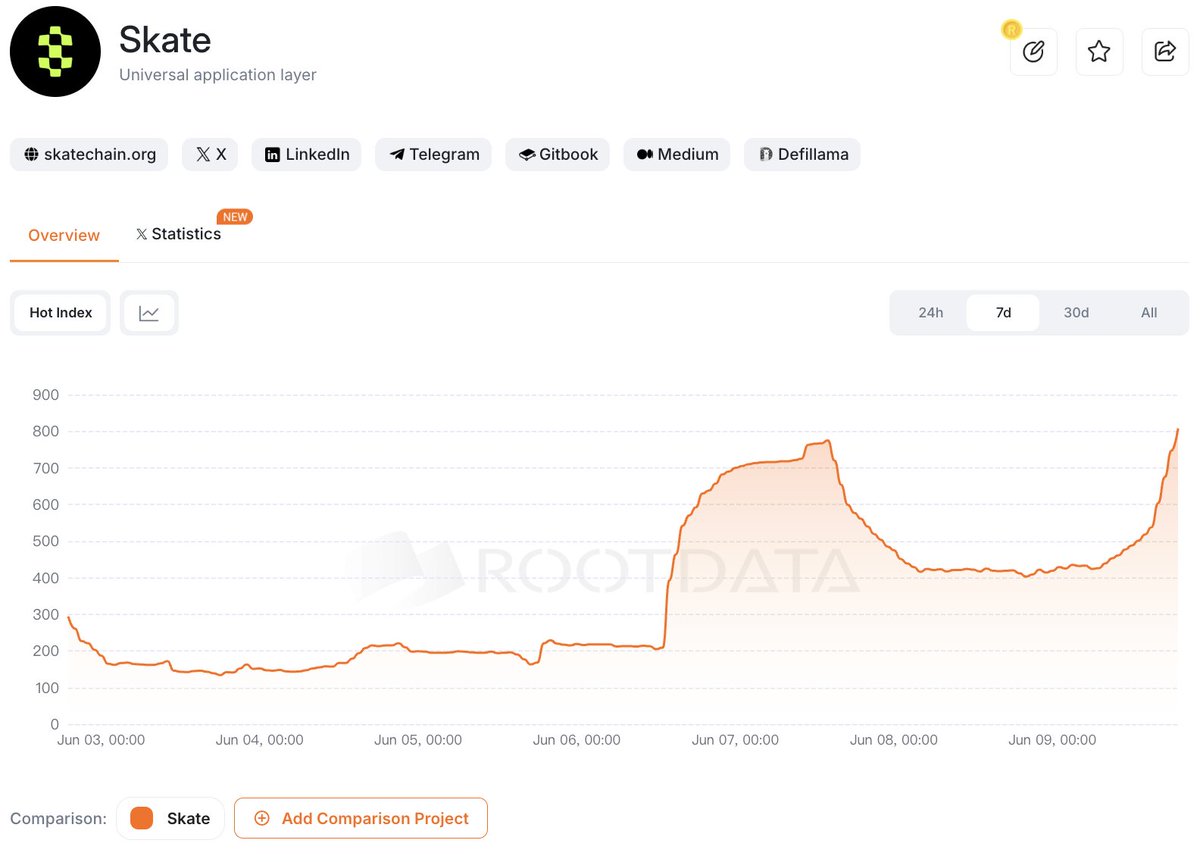Viewport: 1200px width, 862px height.
Task: Click the Jun 03, 00:00 axis label
Action: [x=101, y=740]
